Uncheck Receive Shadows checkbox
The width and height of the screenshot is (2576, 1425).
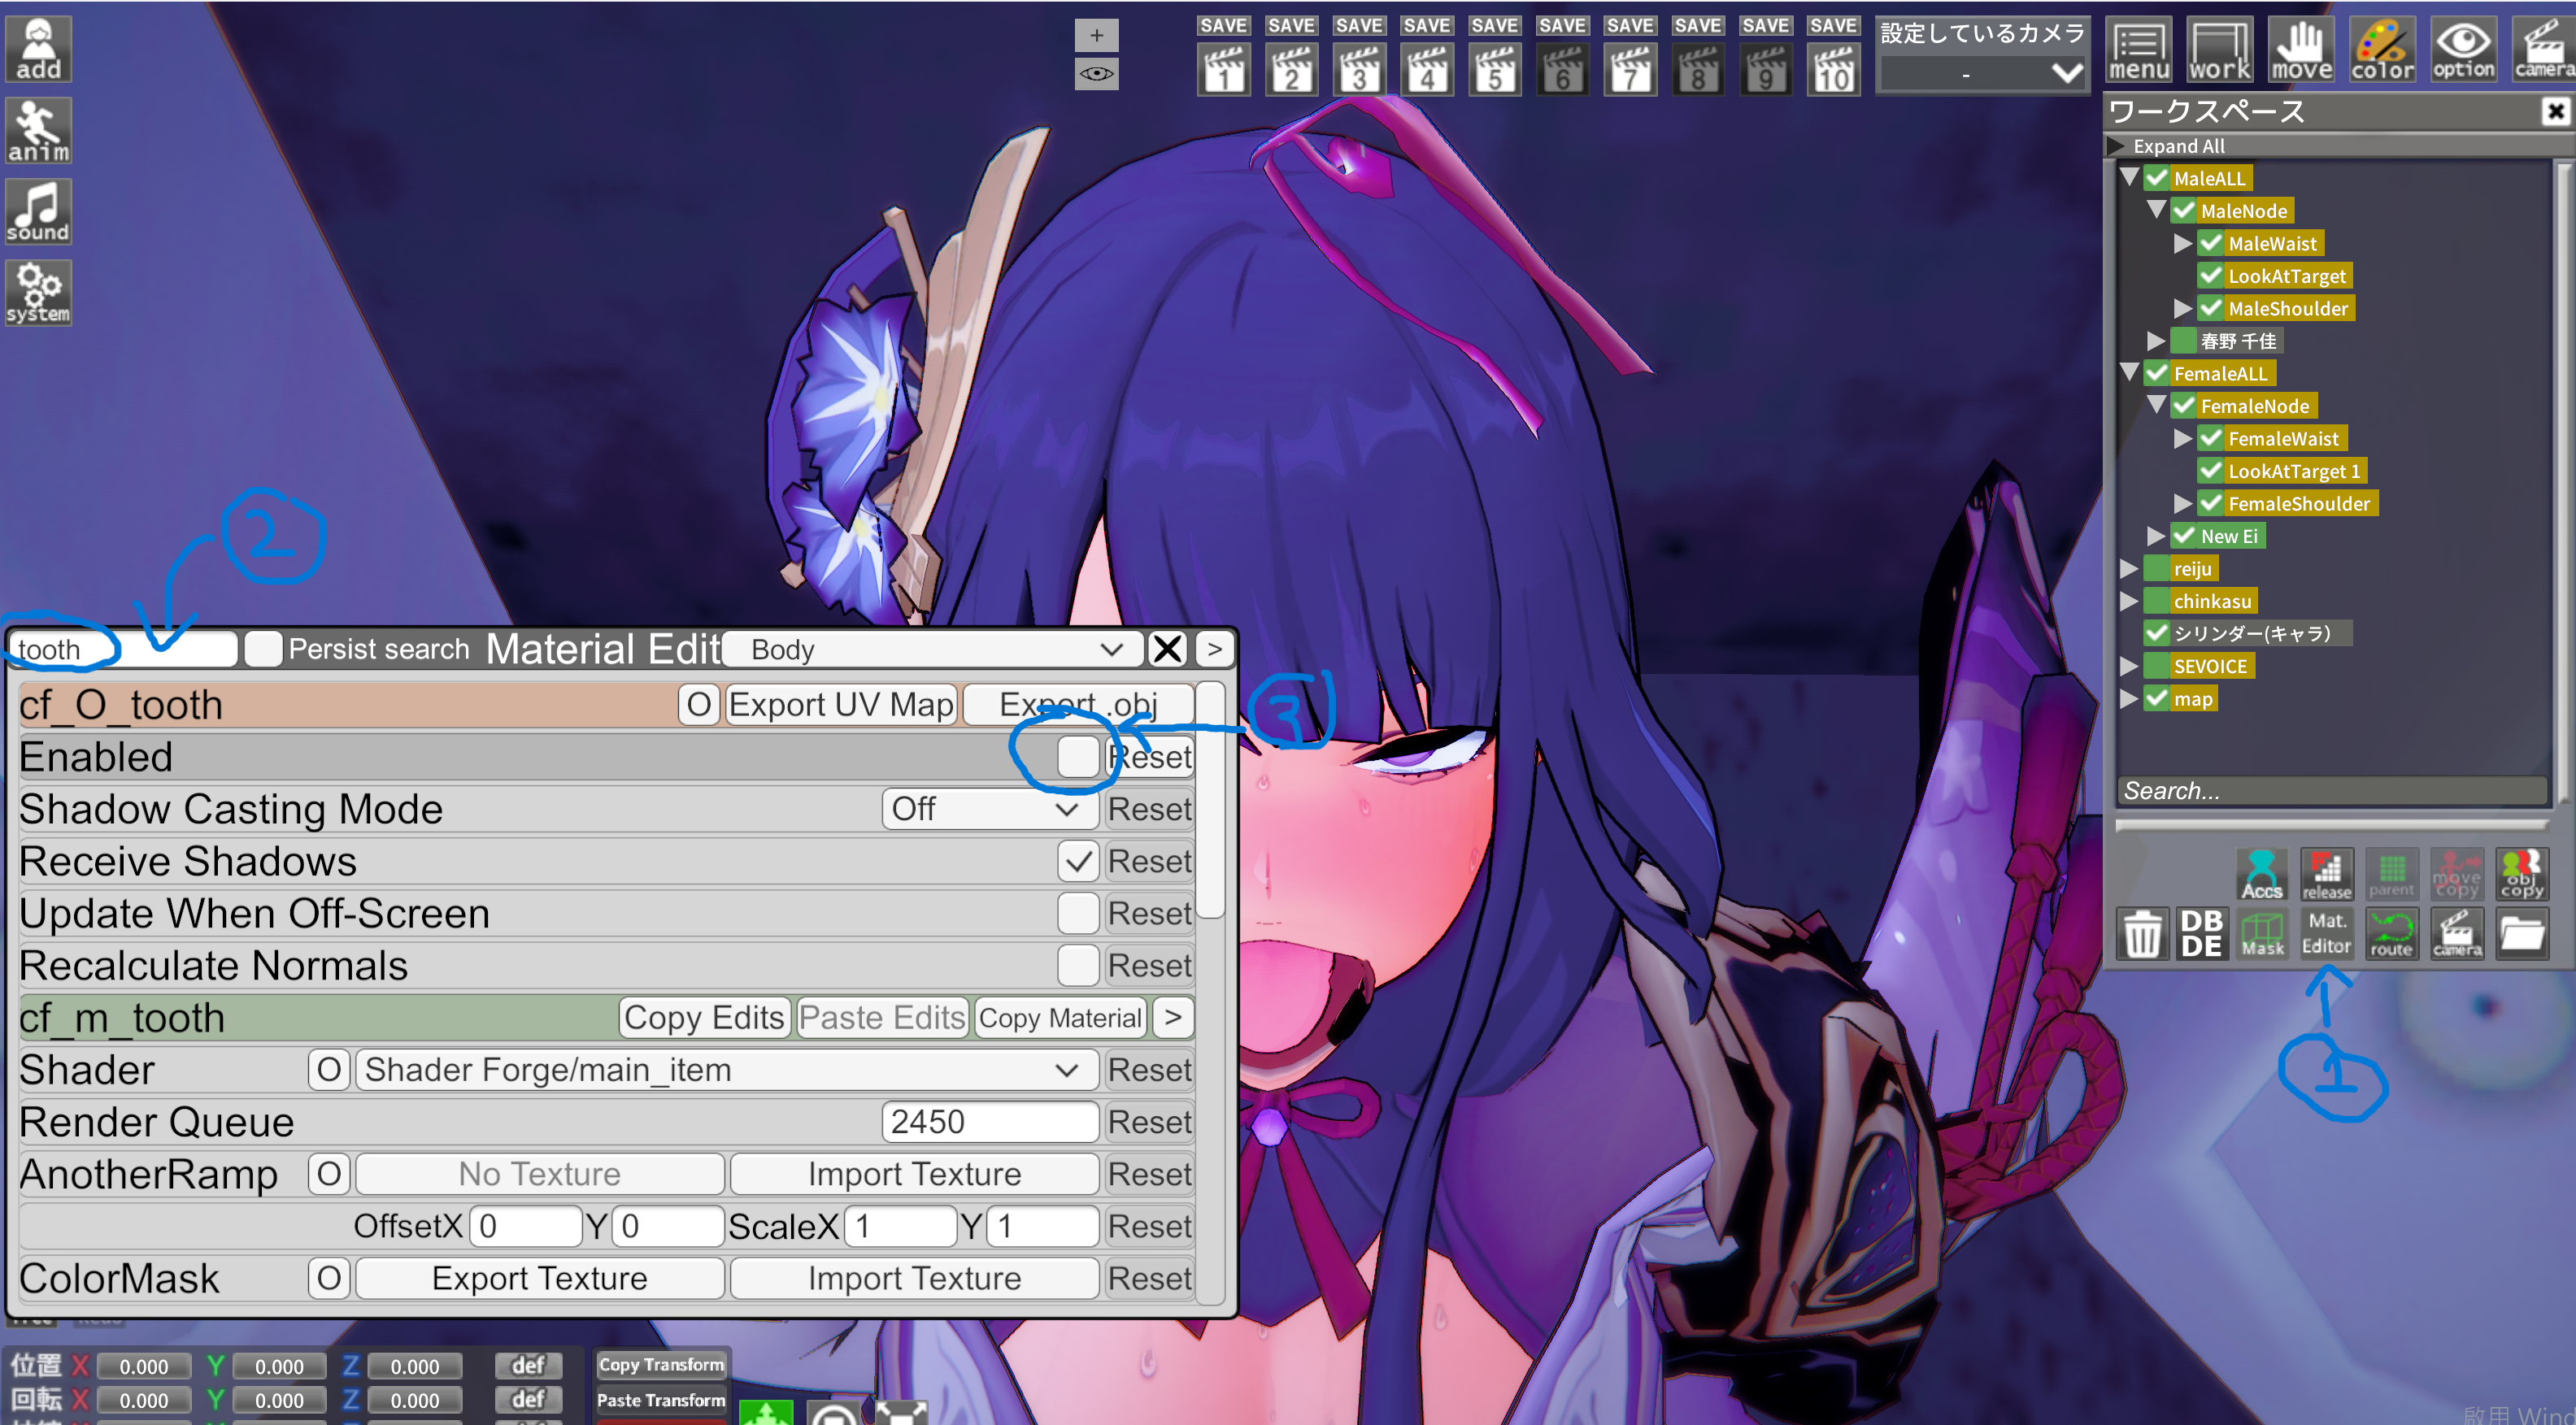pyautogui.click(x=1078, y=861)
